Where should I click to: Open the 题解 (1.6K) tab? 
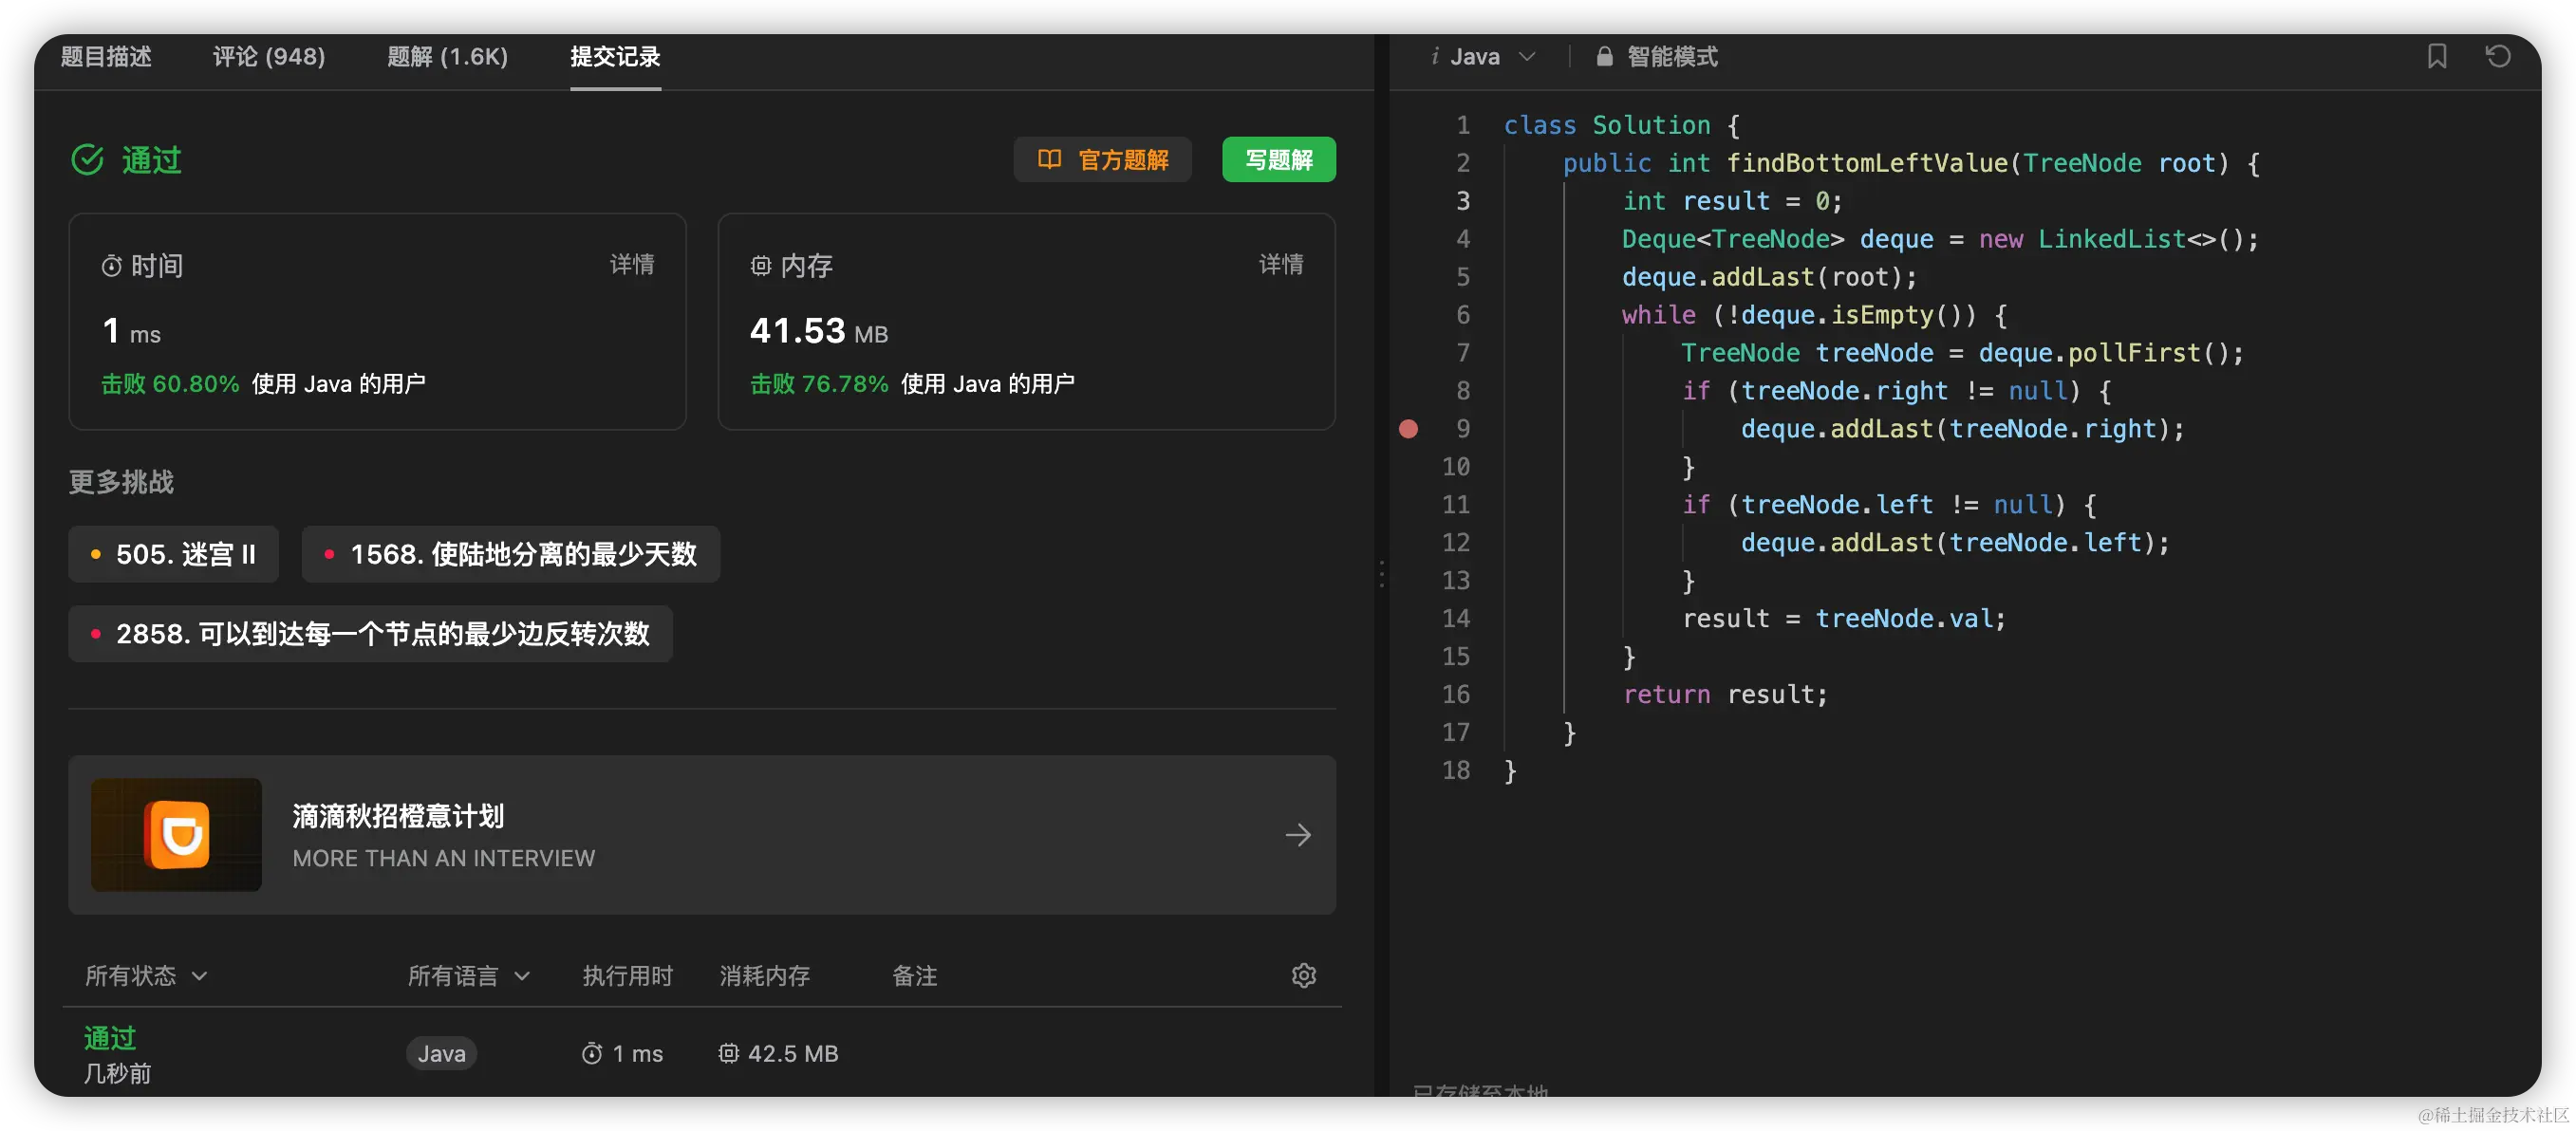pyautogui.click(x=447, y=57)
